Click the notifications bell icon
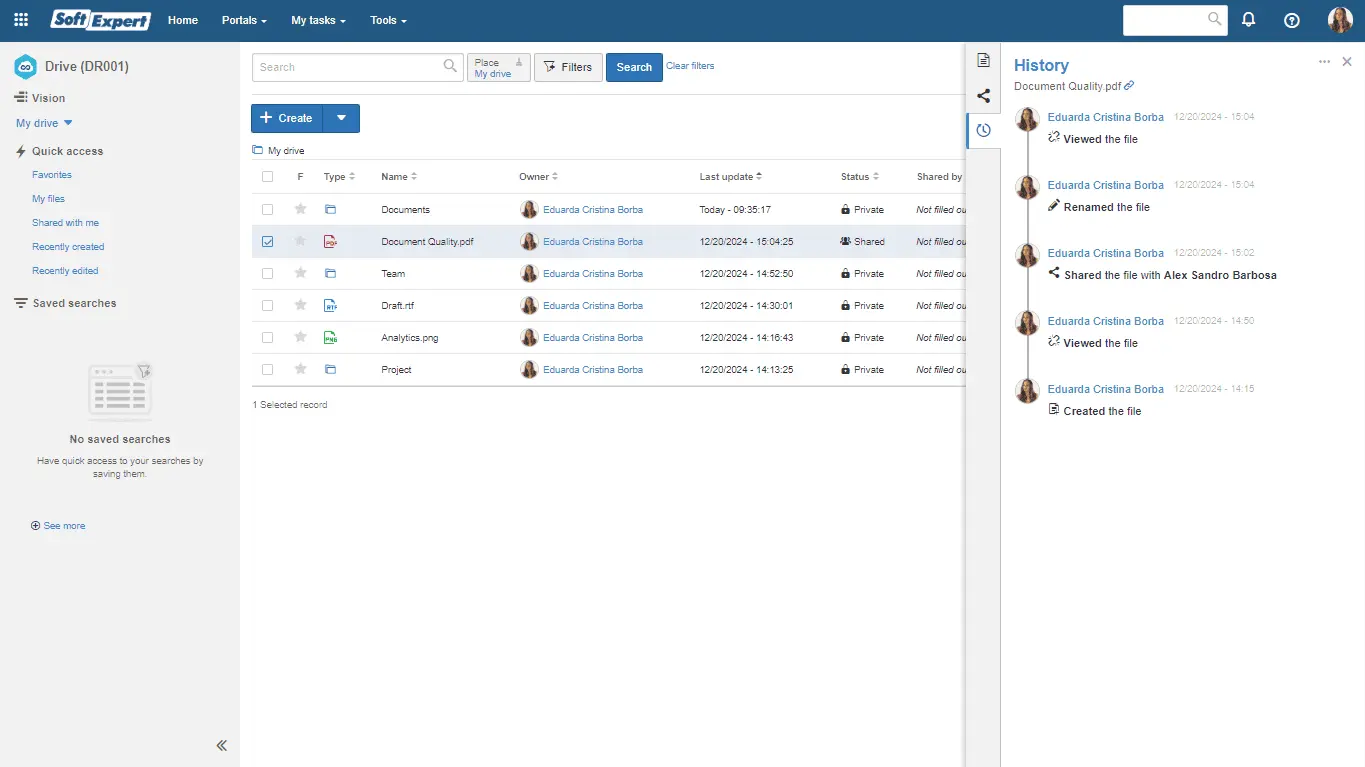The image size is (1365, 767). click(1248, 20)
